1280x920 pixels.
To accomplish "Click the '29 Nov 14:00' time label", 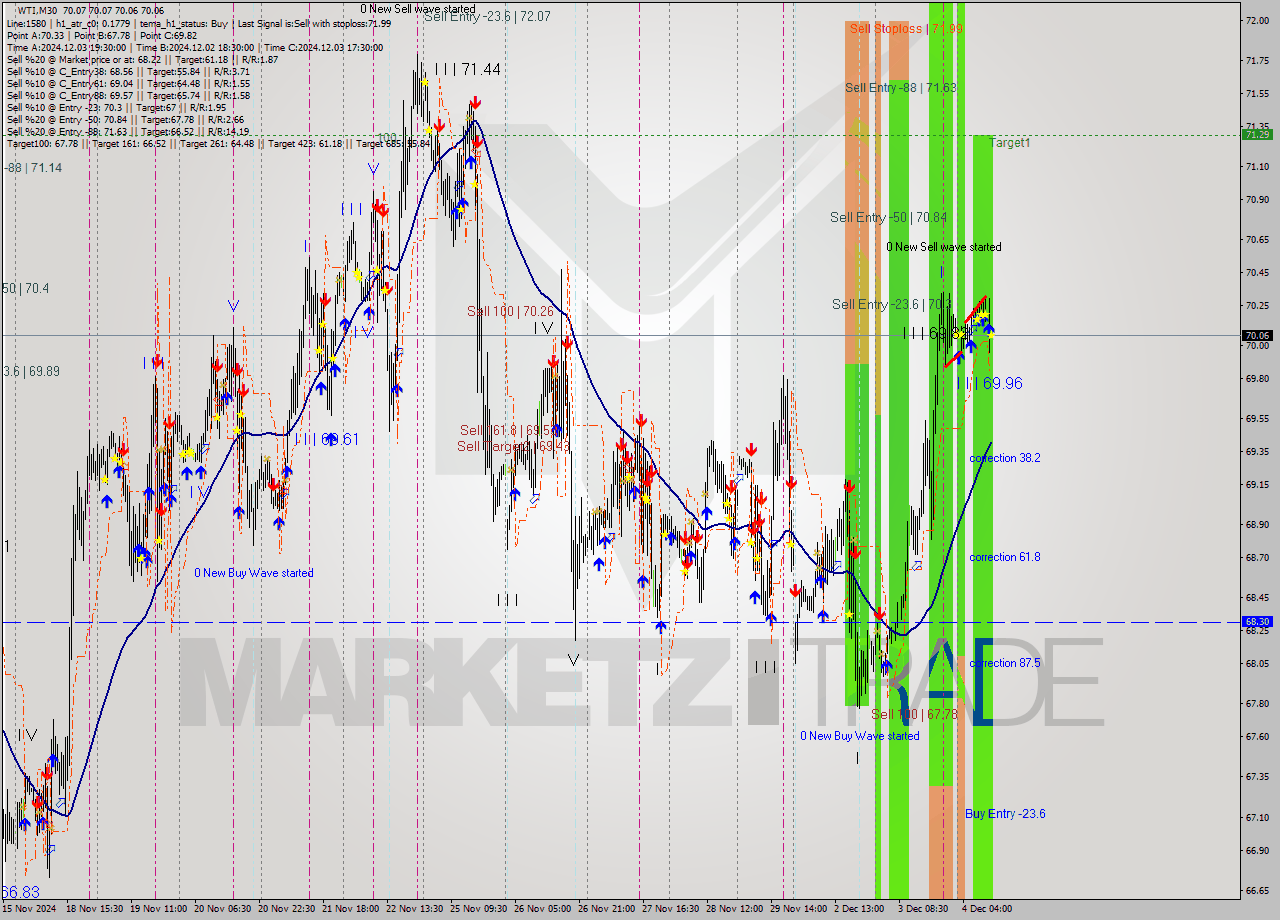I will (798, 909).
